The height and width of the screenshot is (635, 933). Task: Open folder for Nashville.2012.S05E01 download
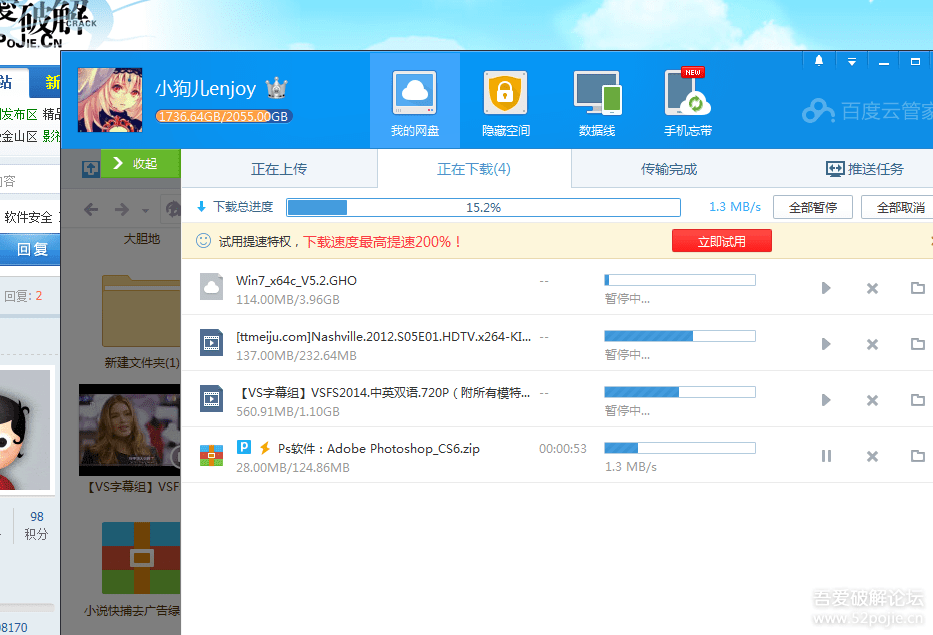(x=918, y=344)
